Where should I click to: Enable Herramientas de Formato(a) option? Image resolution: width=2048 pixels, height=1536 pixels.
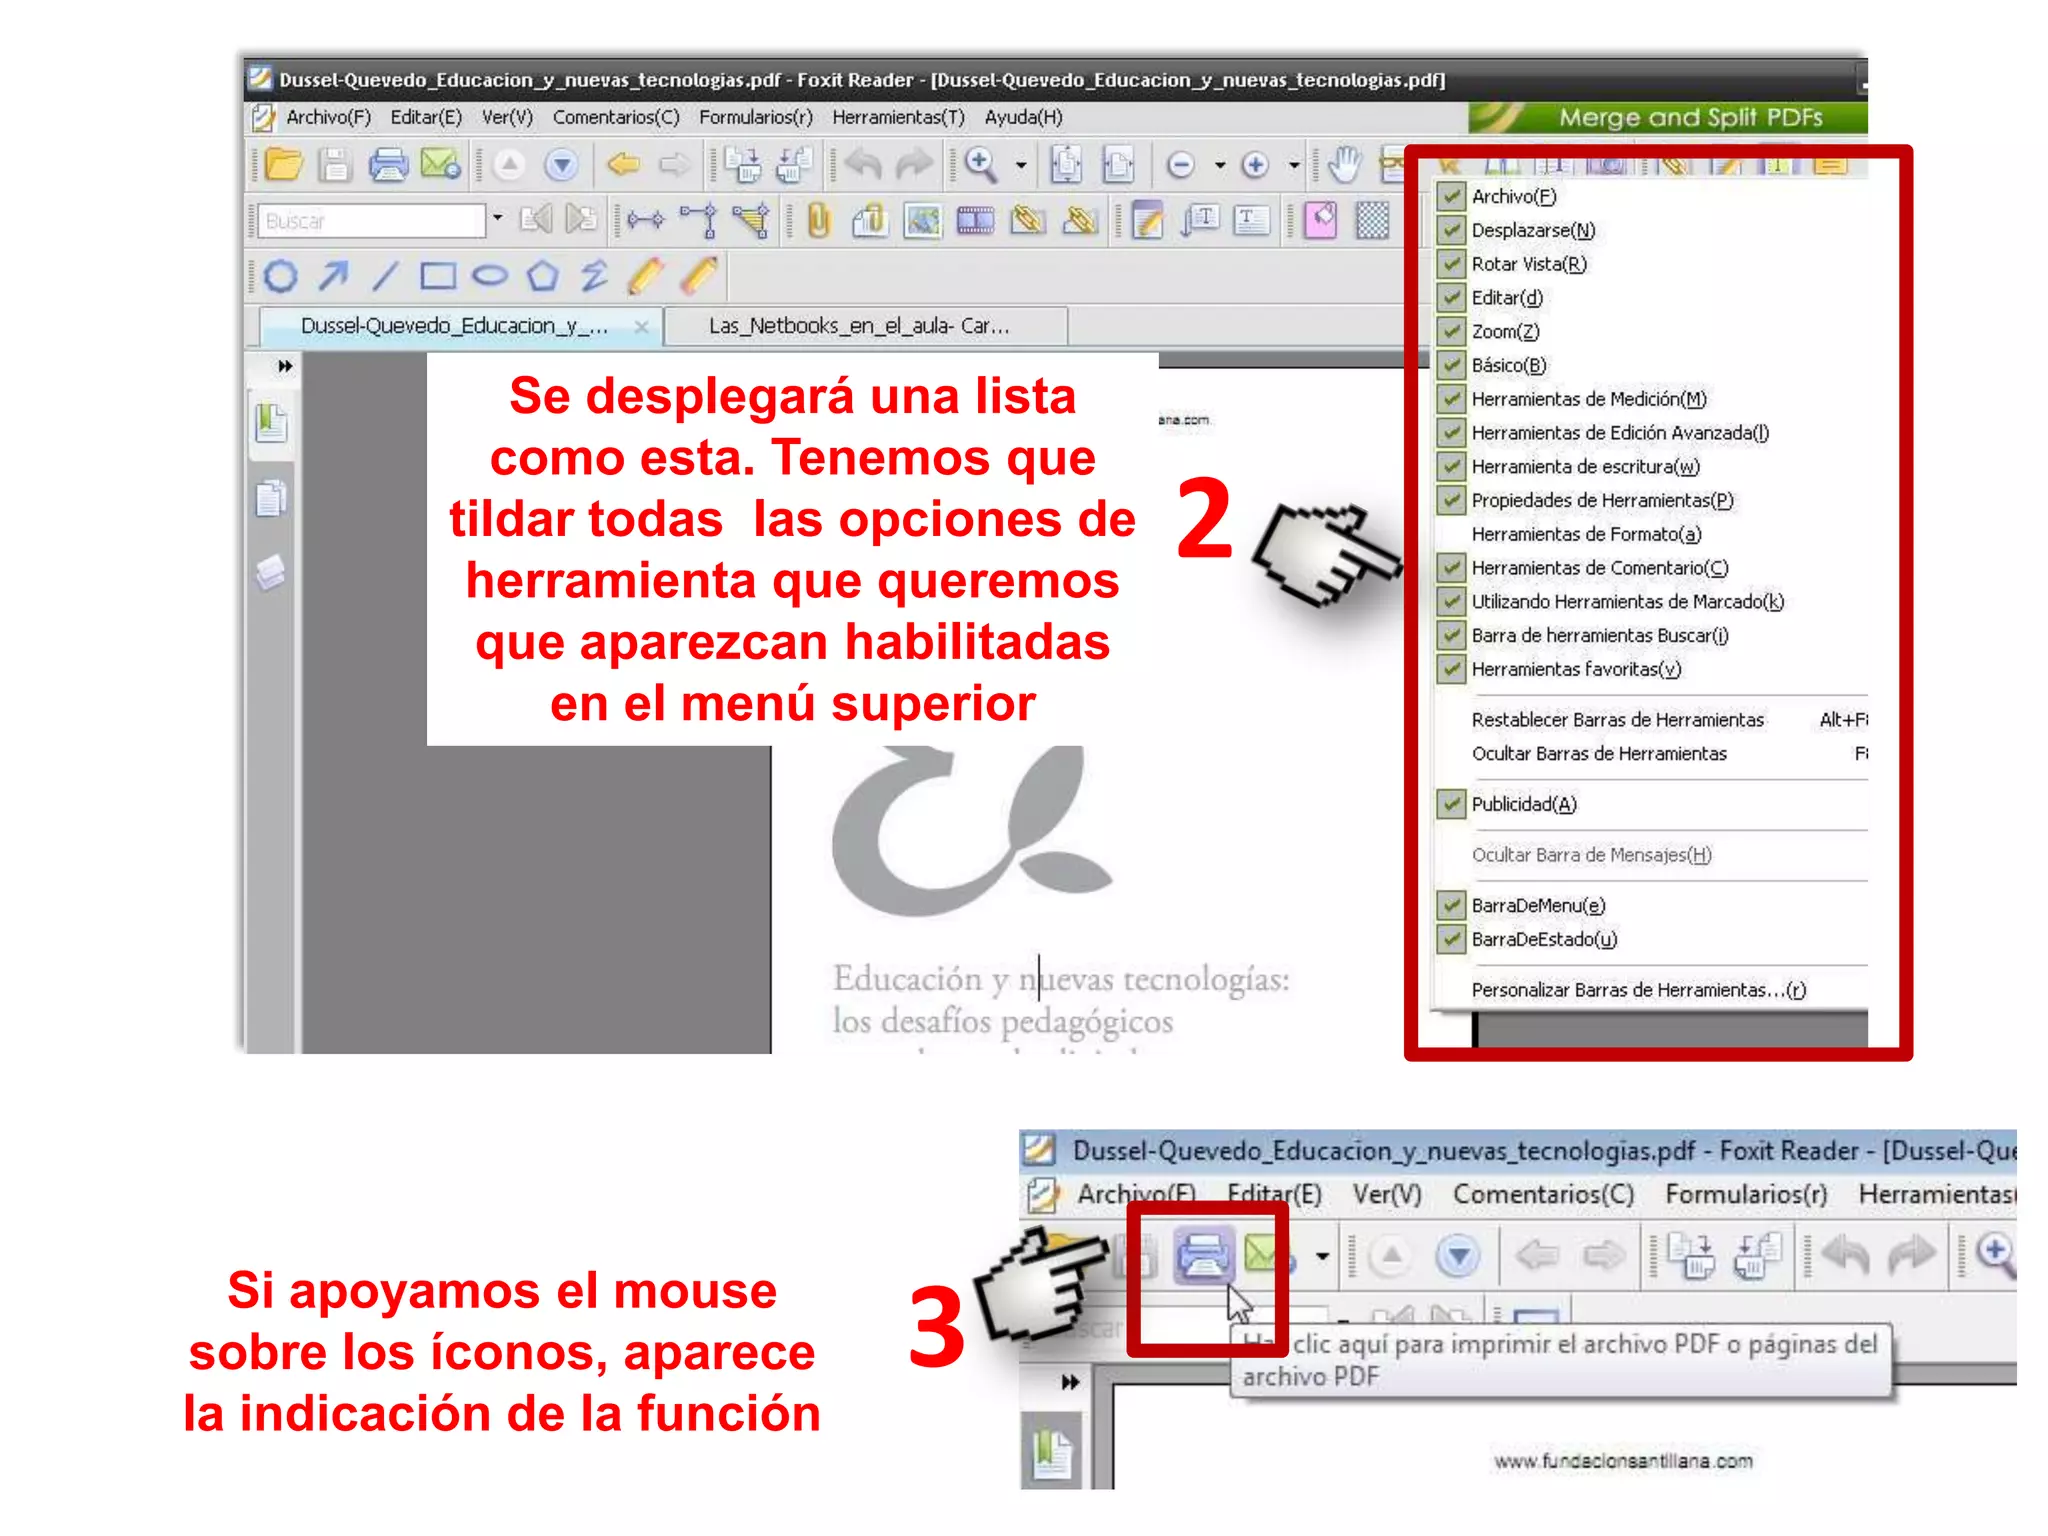tap(1586, 534)
